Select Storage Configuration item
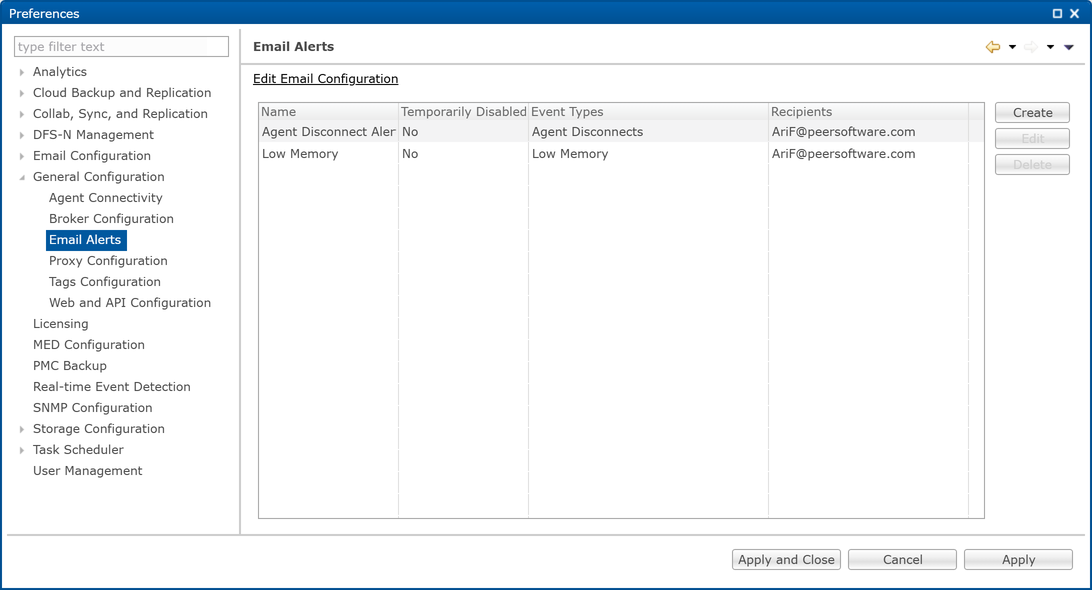This screenshot has width=1092, height=590. tap(99, 428)
